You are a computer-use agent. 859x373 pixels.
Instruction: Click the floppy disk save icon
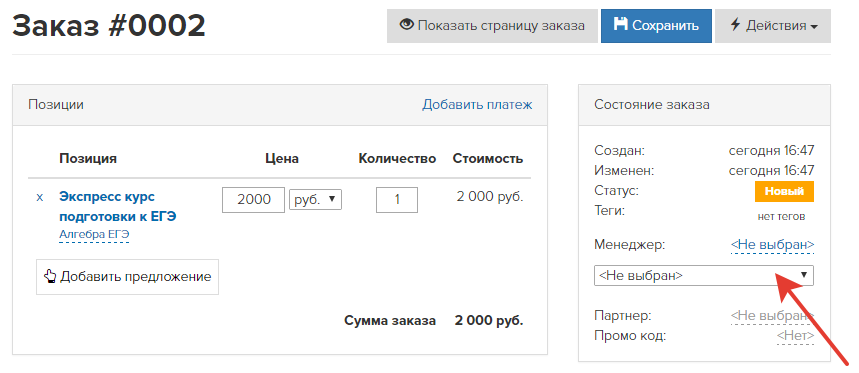tap(620, 25)
